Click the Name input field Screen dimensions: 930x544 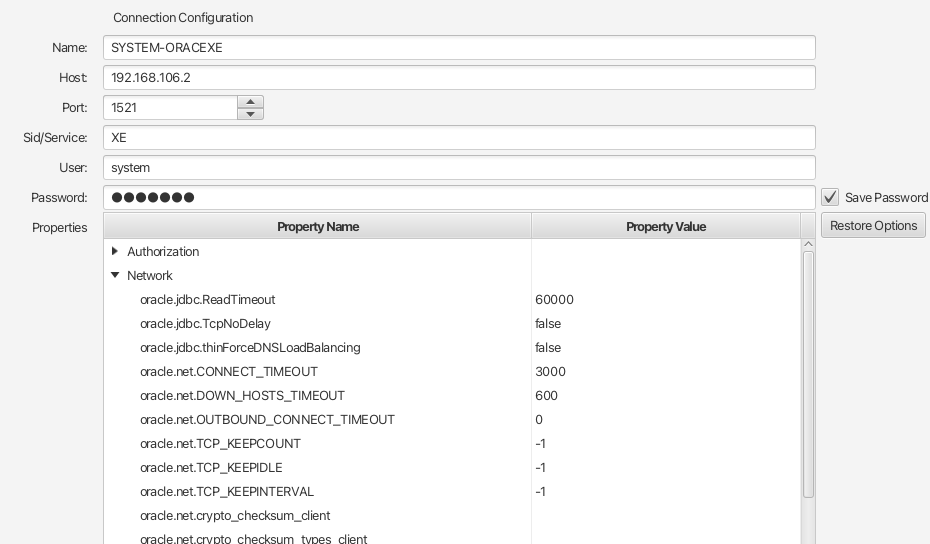pos(459,47)
